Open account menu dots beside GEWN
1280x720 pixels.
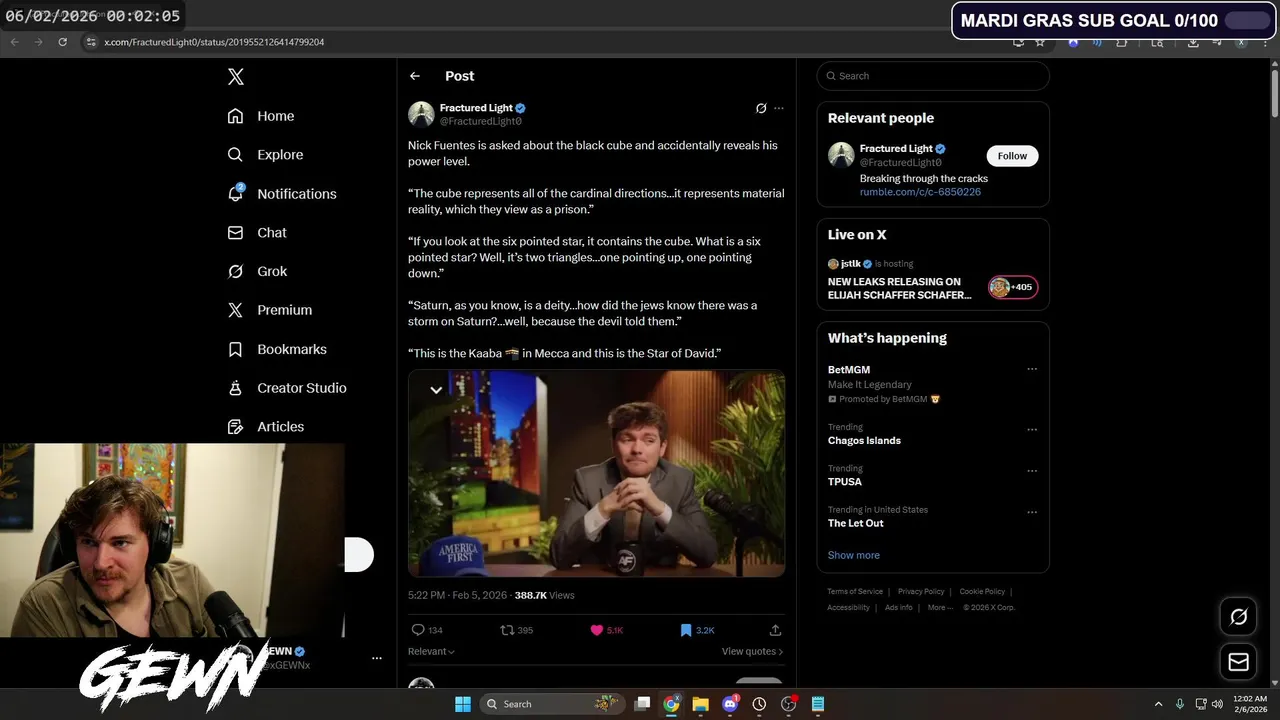coord(377,658)
